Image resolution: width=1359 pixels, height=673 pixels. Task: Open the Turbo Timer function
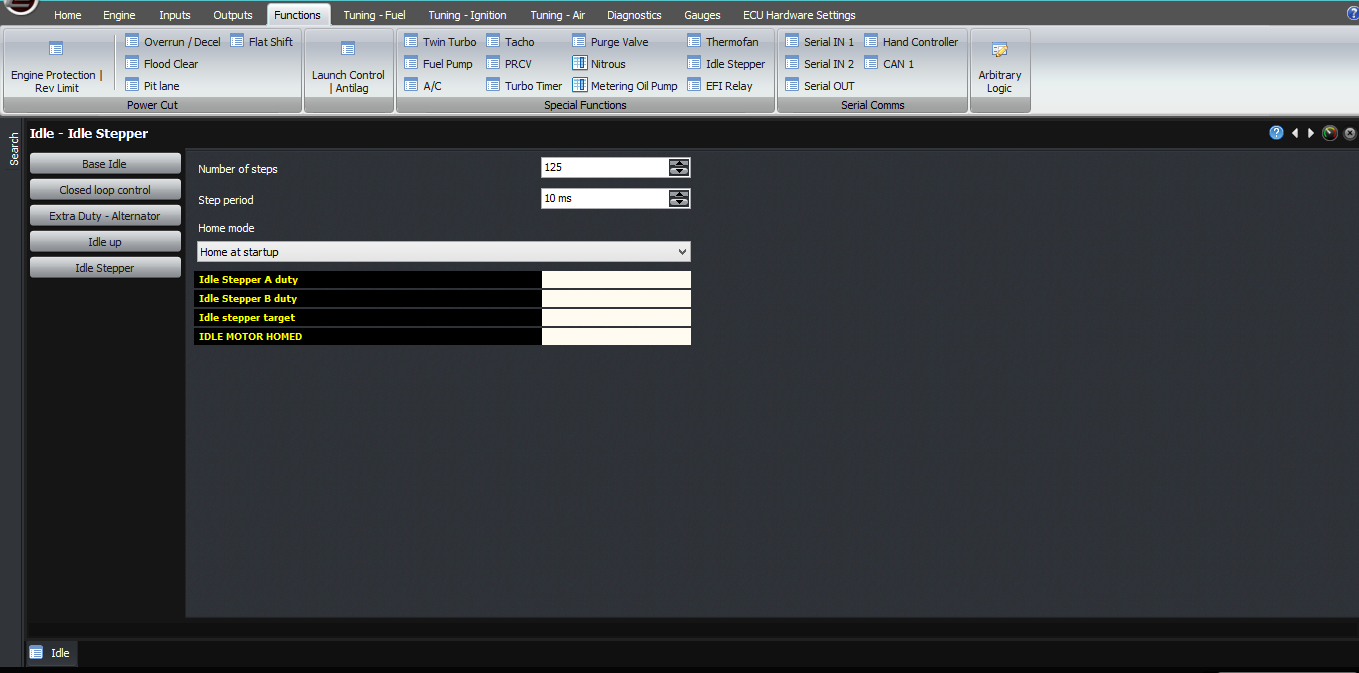(x=524, y=86)
